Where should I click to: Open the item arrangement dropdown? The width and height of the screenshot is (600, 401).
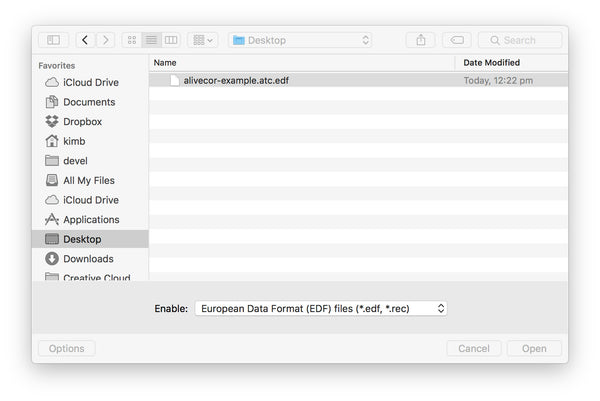point(203,40)
